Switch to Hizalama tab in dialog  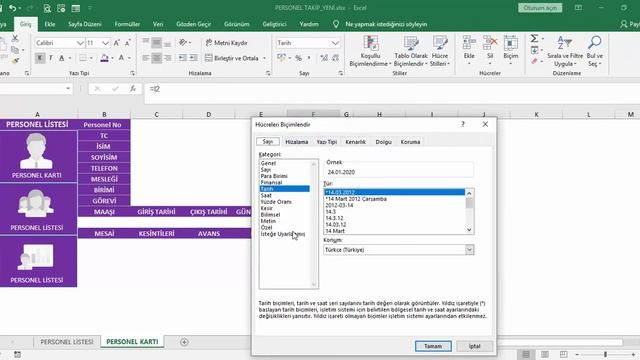click(x=296, y=142)
